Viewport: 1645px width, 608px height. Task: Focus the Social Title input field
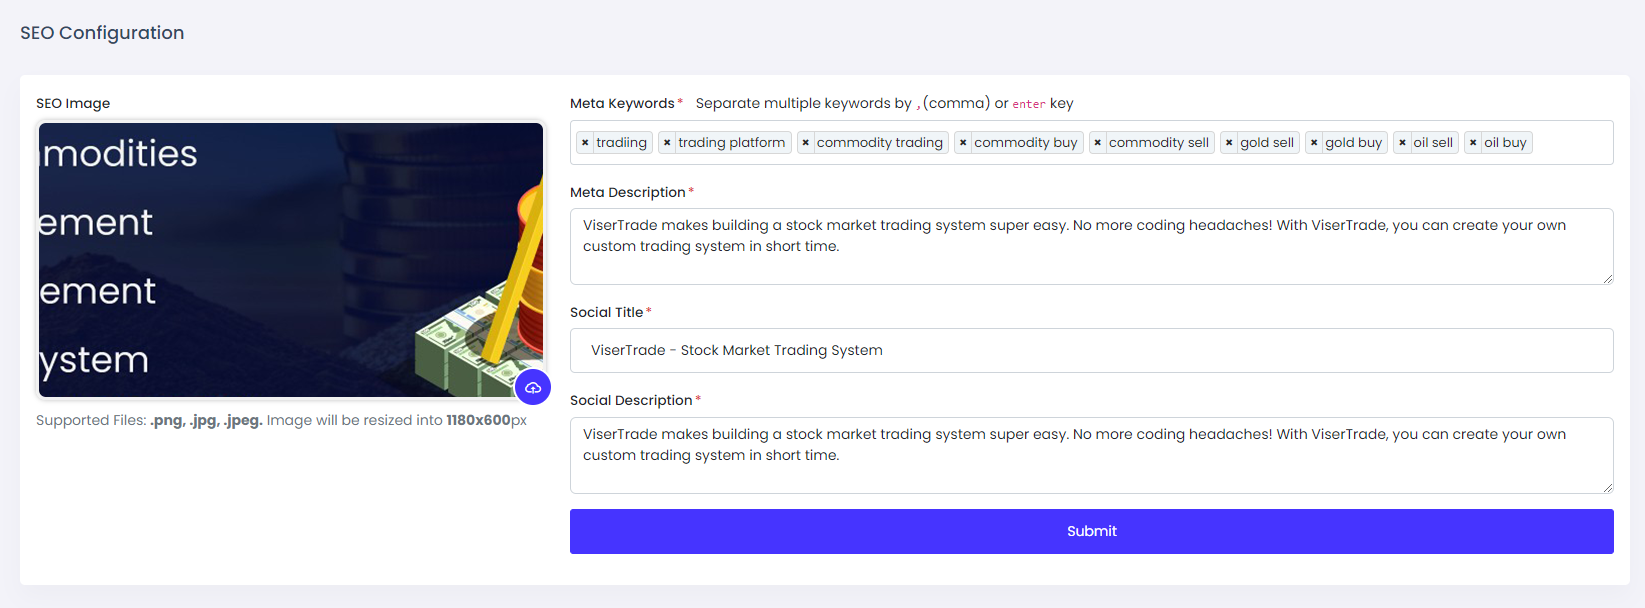pyautogui.click(x=1091, y=350)
